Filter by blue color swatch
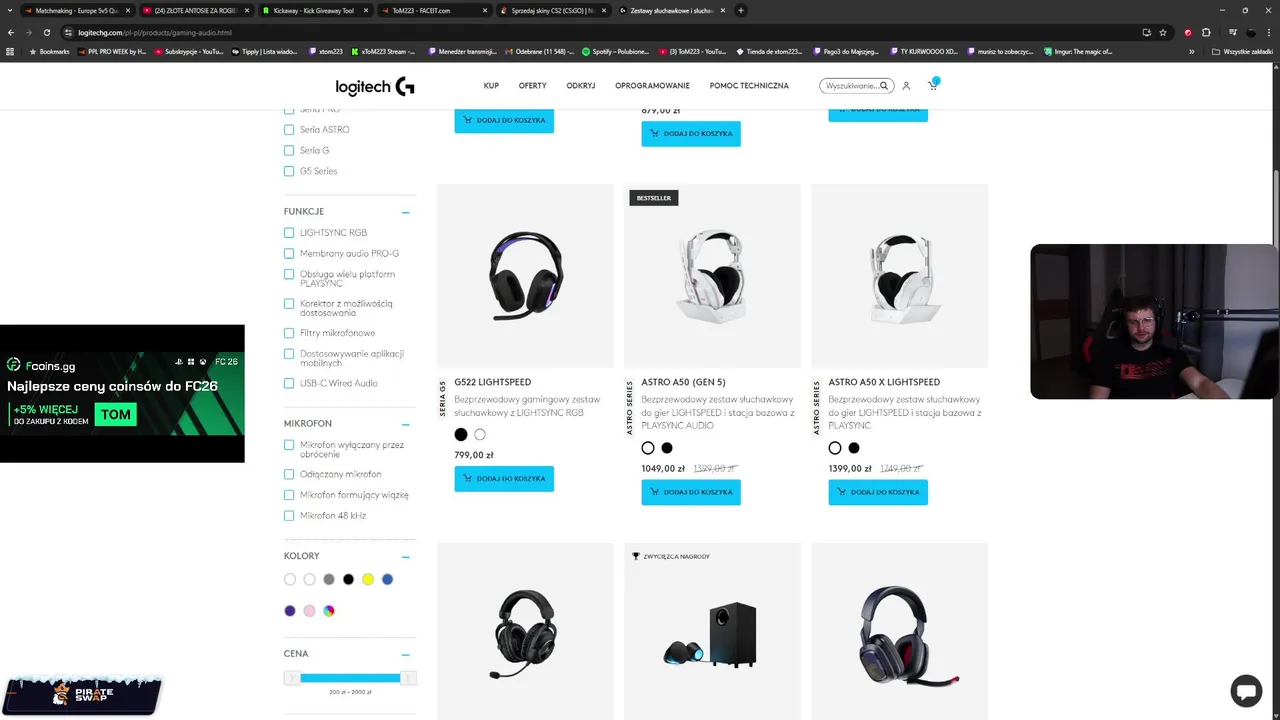Viewport: 1280px width, 720px height. 388,579
